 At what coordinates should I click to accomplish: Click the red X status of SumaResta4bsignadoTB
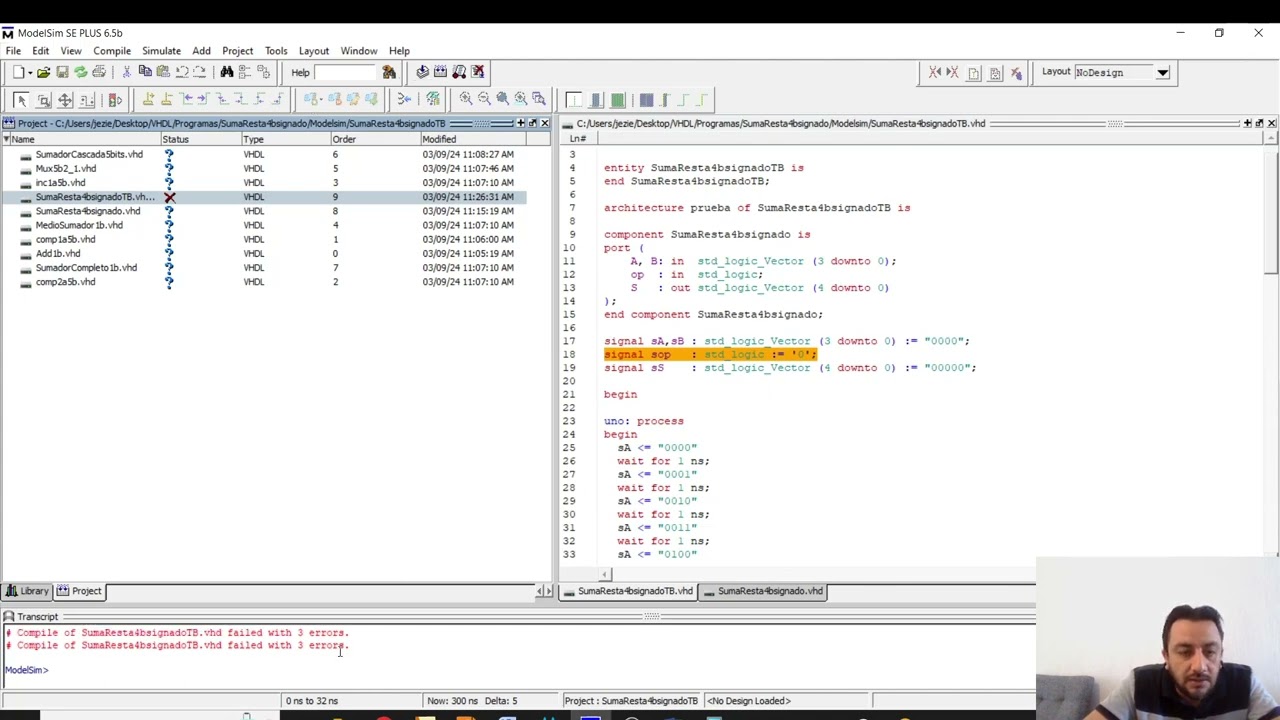point(170,197)
